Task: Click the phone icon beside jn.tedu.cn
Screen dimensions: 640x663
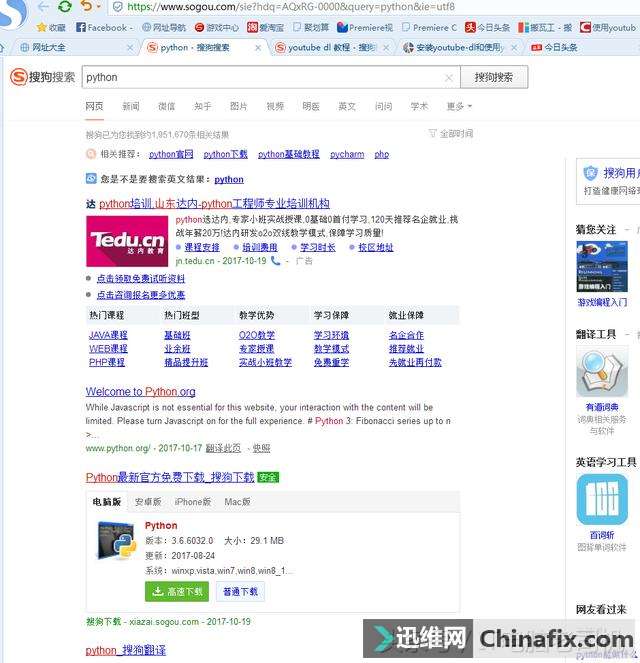Action: click(x=275, y=260)
